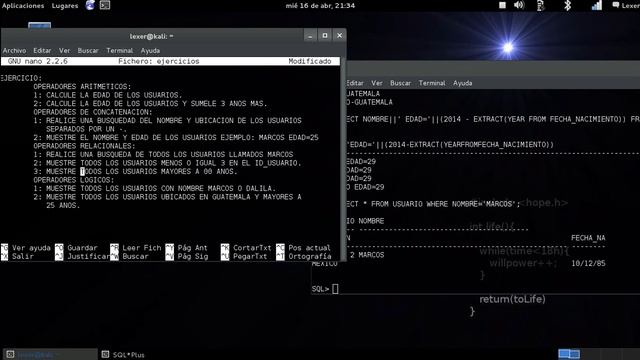Open Ayuda menu in SQL*Plus window
Image resolution: width=640 pixels, height=360 pixels.
[462, 83]
